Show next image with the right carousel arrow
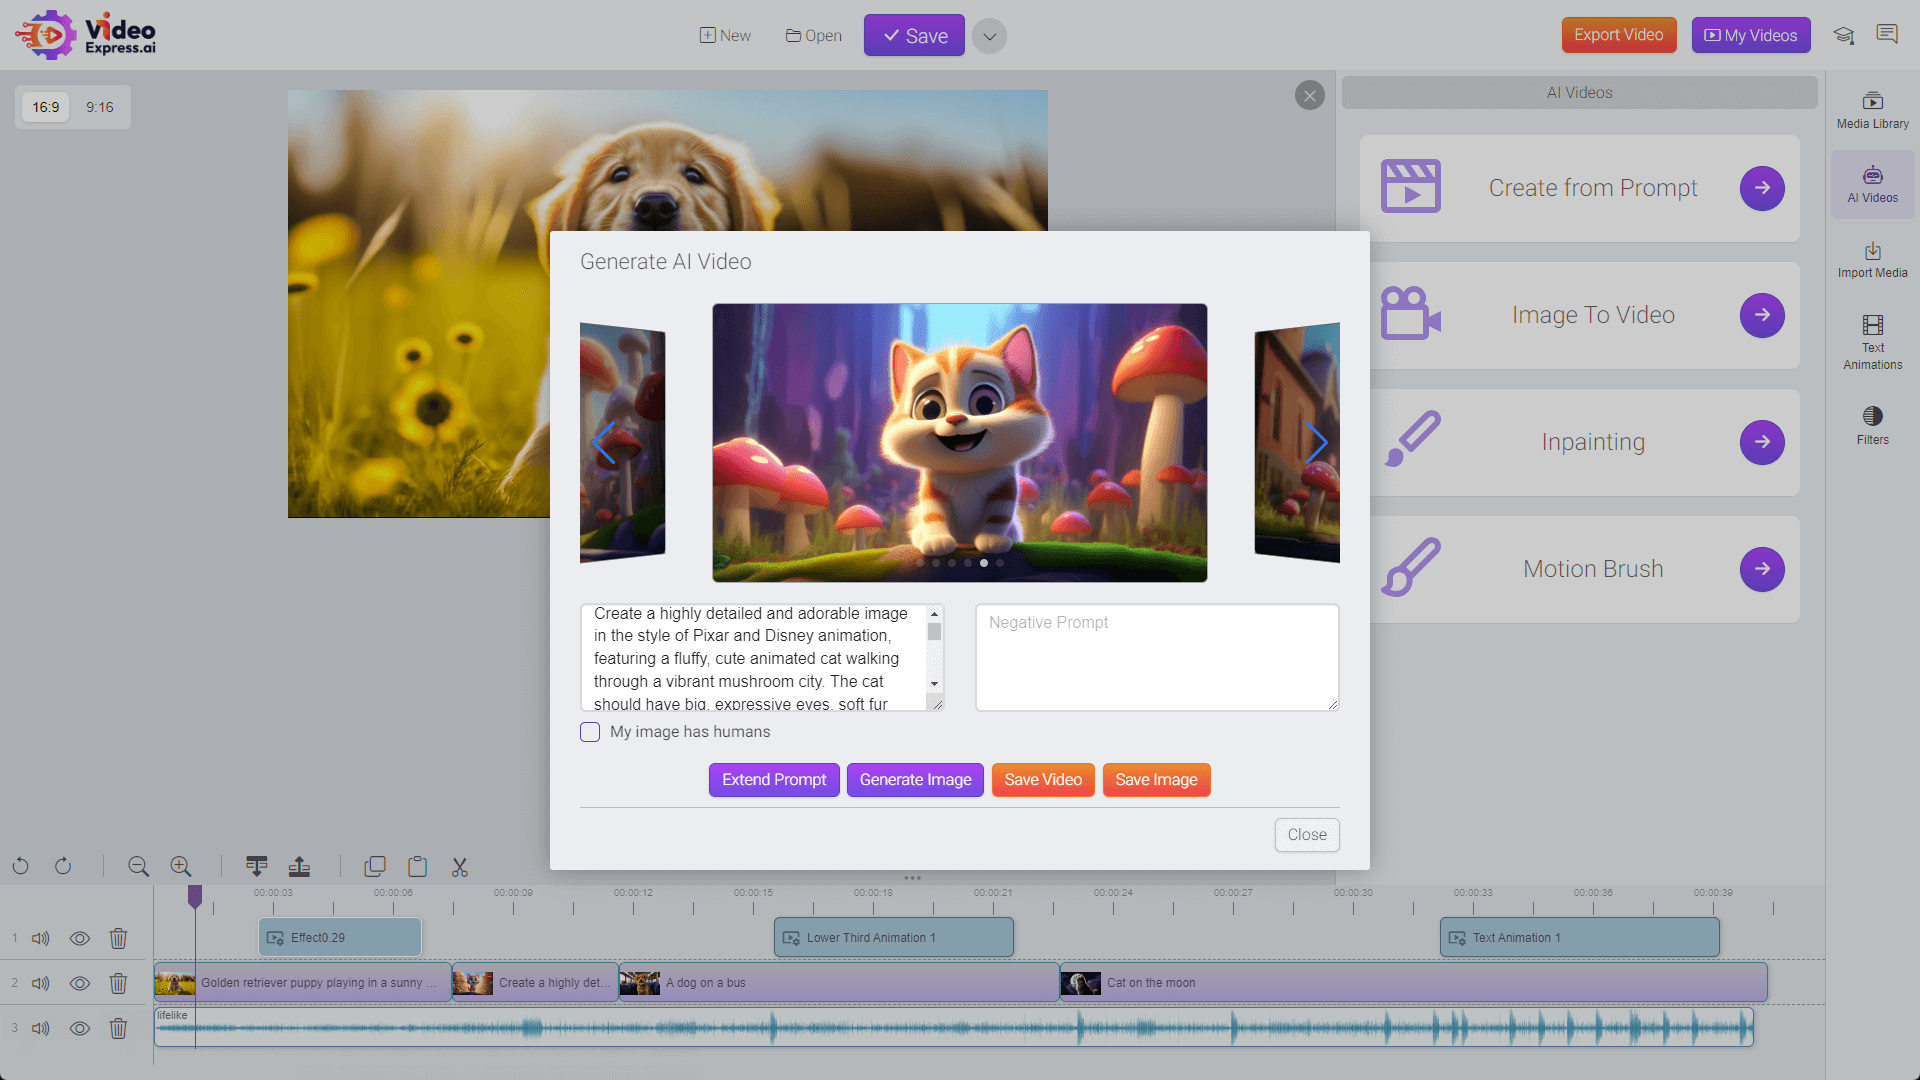Image resolution: width=1920 pixels, height=1080 pixels. [x=1316, y=442]
